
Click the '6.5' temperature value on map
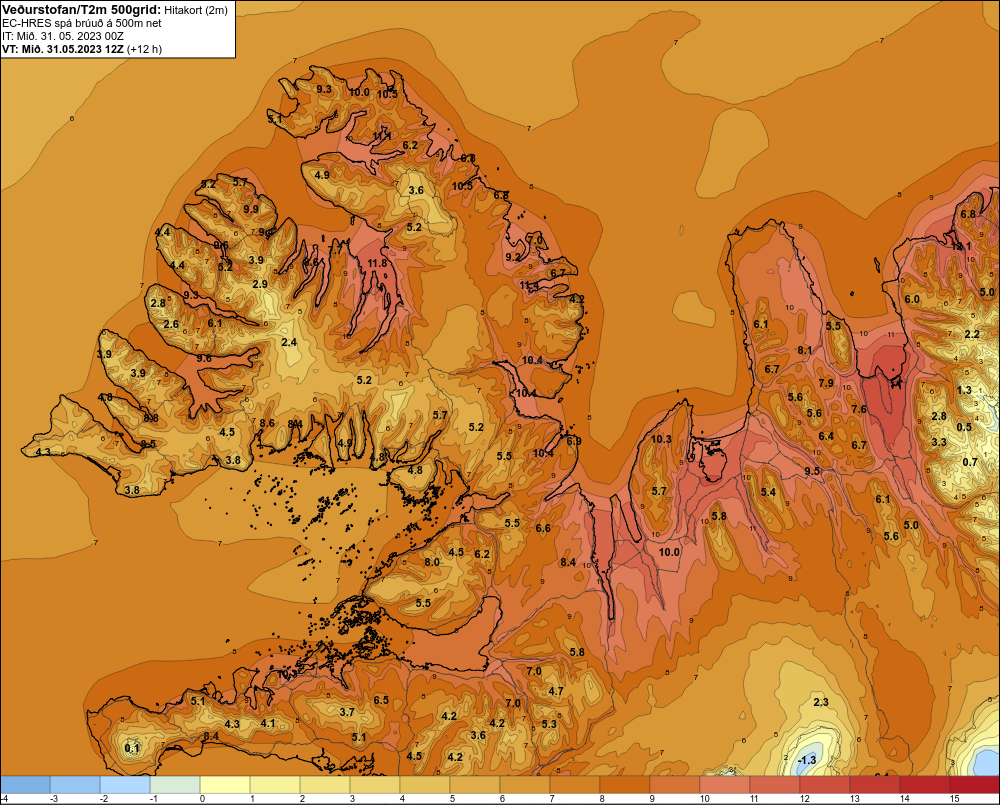pos(381,700)
